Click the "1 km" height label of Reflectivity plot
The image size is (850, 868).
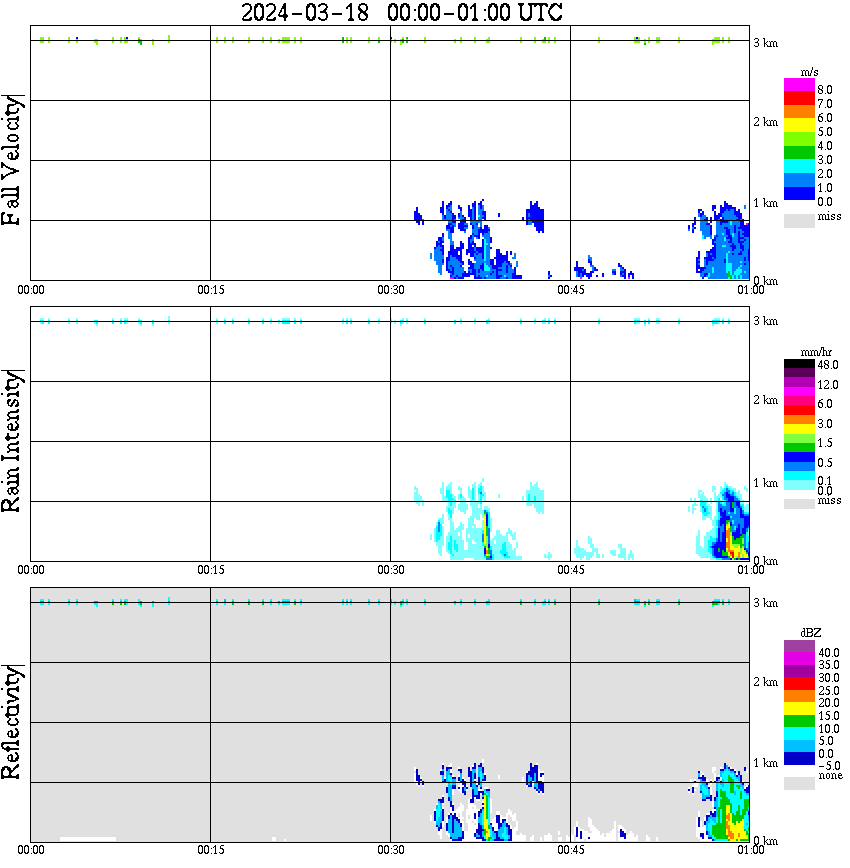[x=765, y=763]
